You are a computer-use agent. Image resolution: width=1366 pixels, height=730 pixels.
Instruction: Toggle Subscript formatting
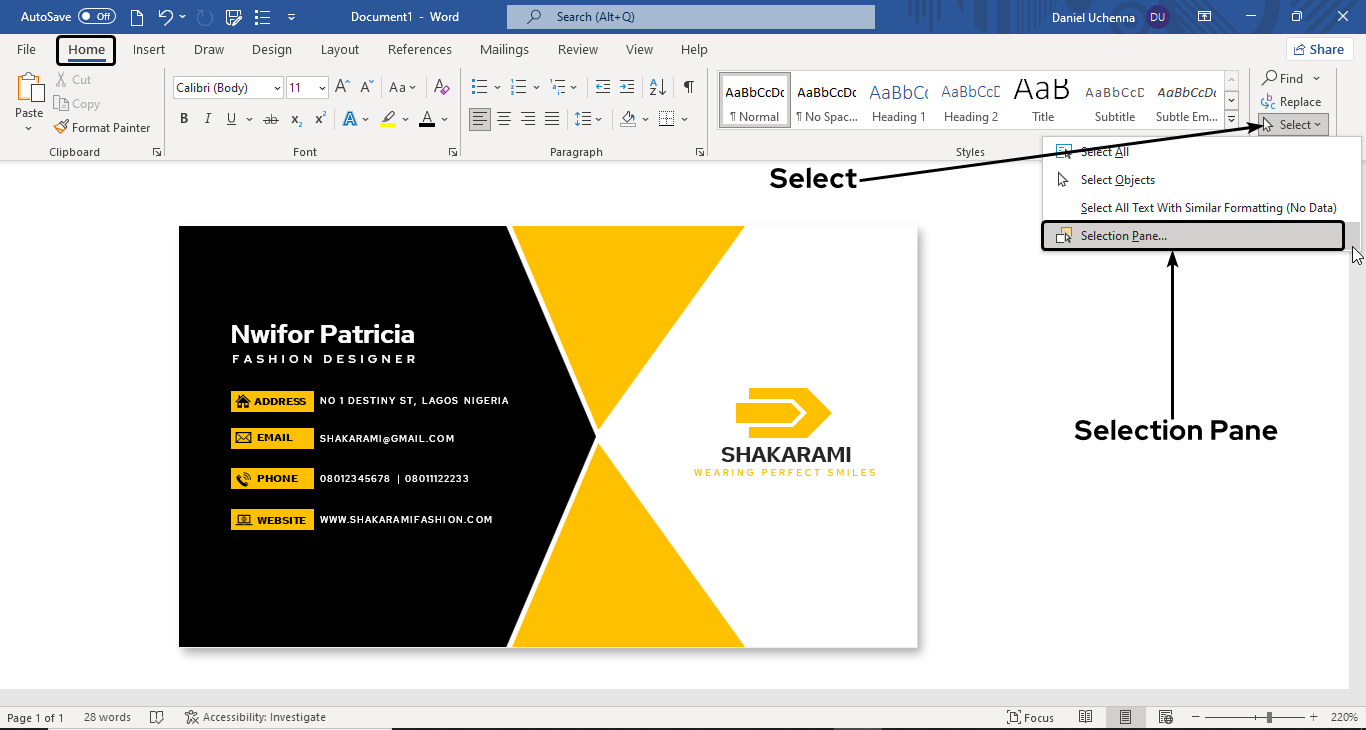(x=296, y=119)
